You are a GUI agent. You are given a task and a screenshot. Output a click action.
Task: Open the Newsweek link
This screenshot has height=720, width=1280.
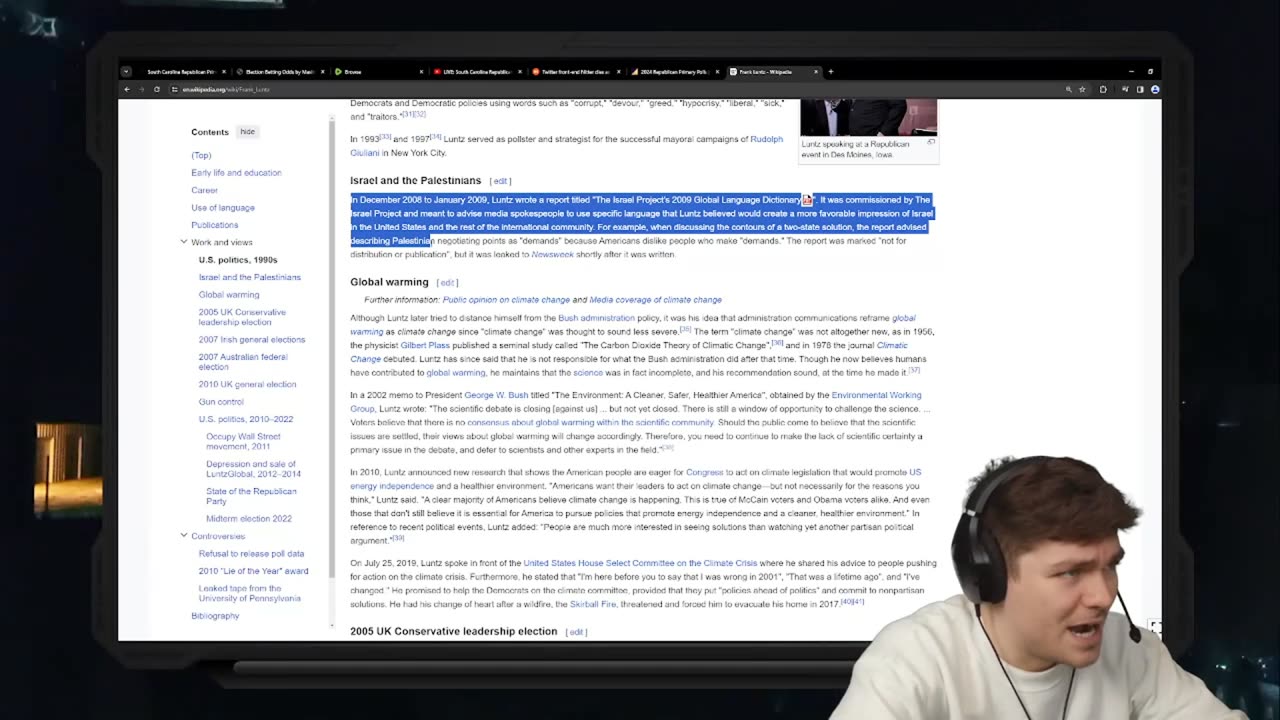tap(552, 254)
